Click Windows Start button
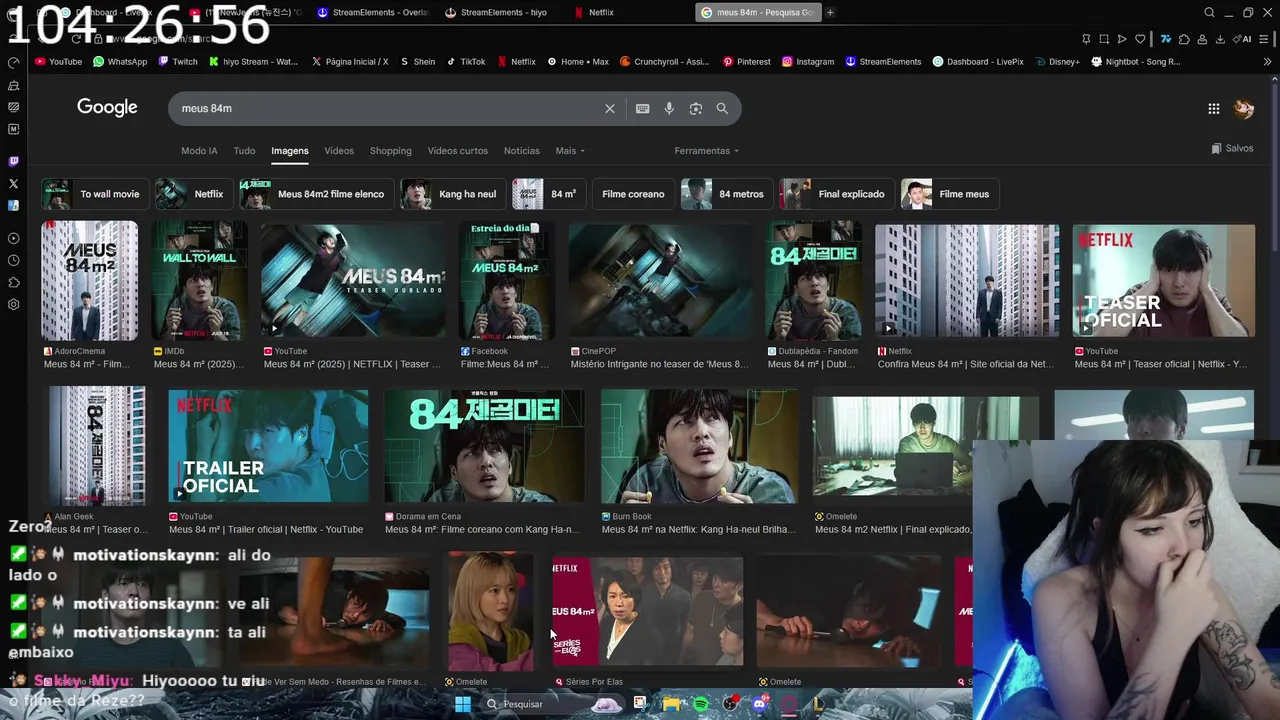The height and width of the screenshot is (720, 1280). tap(463, 704)
